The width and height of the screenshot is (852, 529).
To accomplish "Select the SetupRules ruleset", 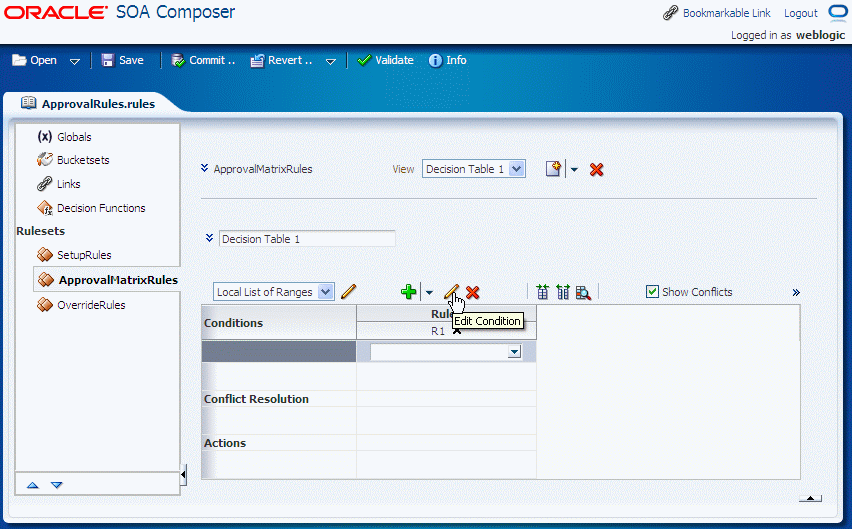I will [x=84, y=255].
